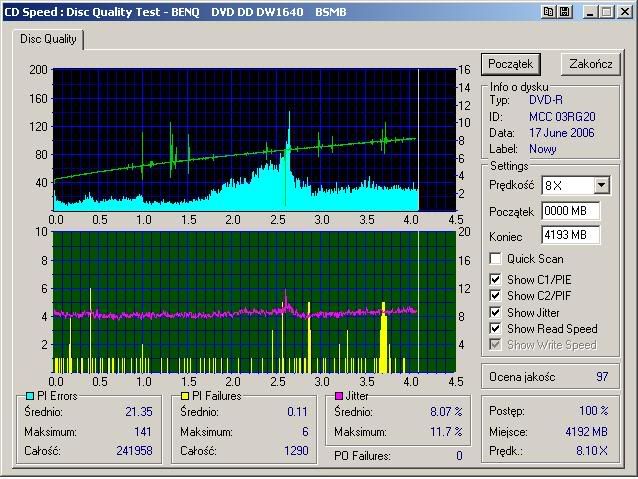
Task: Click the PI Failures Całość value 1290
Action: [x=296, y=451]
